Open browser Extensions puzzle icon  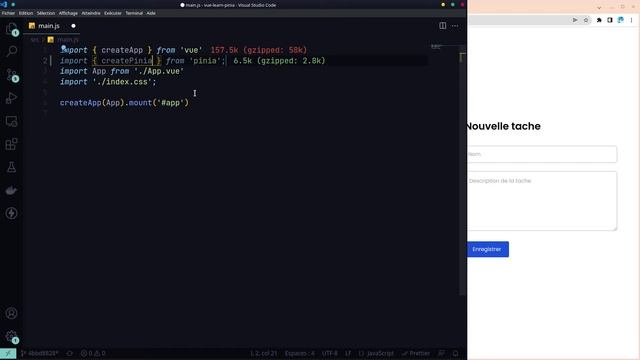[599, 20]
